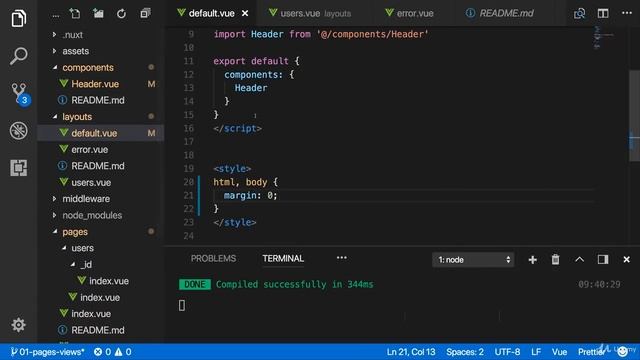Go to line via Ln 21, Col 13

(411, 352)
